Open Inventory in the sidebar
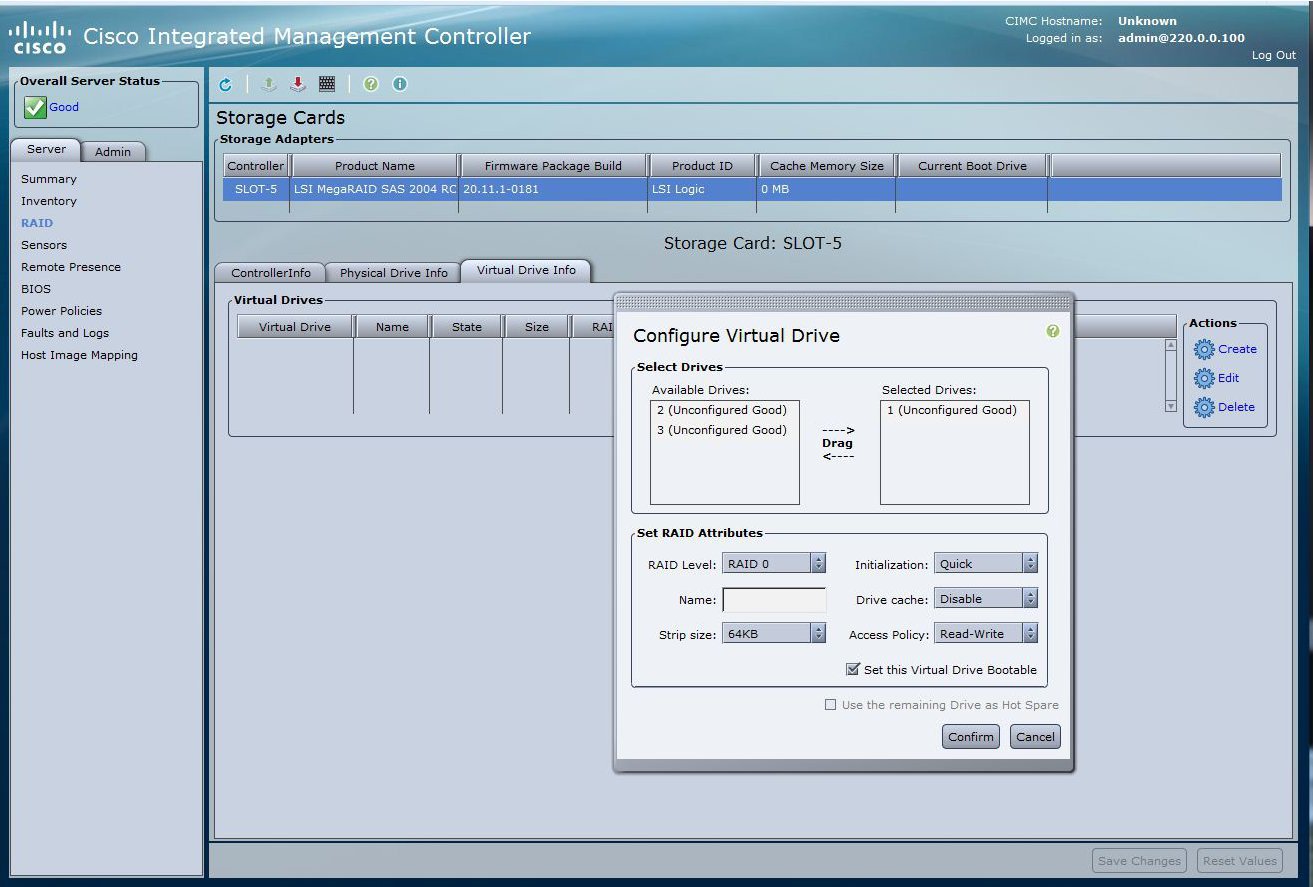Viewport: 1313px width, 887px height. 49,201
